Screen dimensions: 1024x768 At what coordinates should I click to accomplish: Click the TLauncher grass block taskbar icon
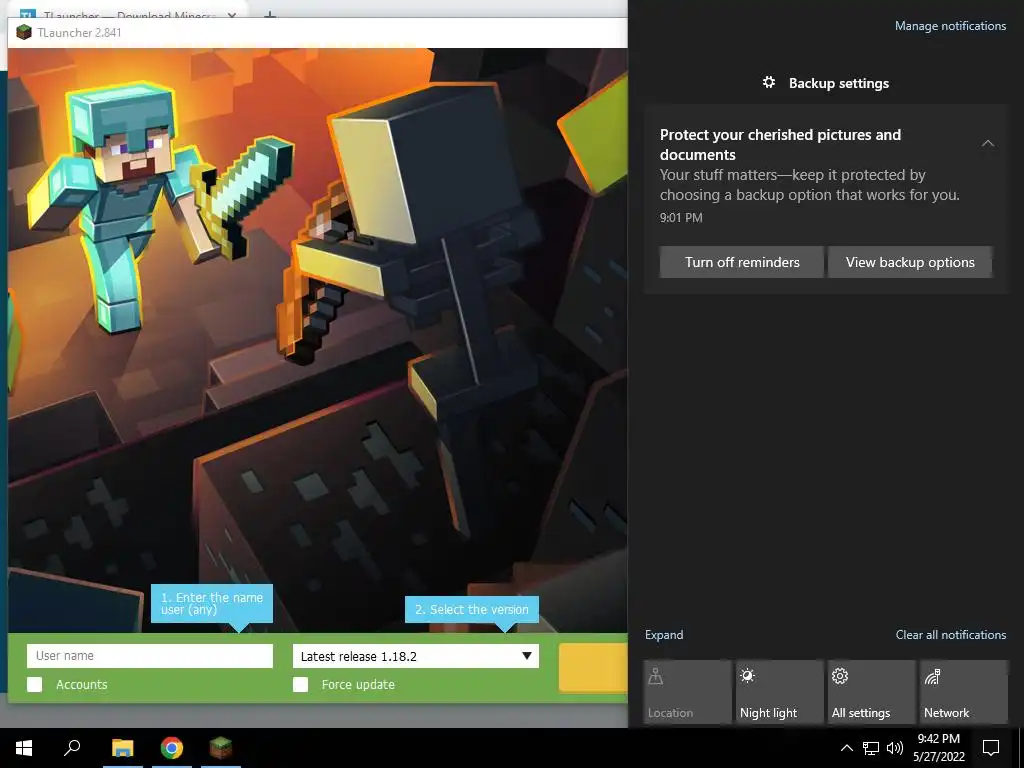click(221, 748)
